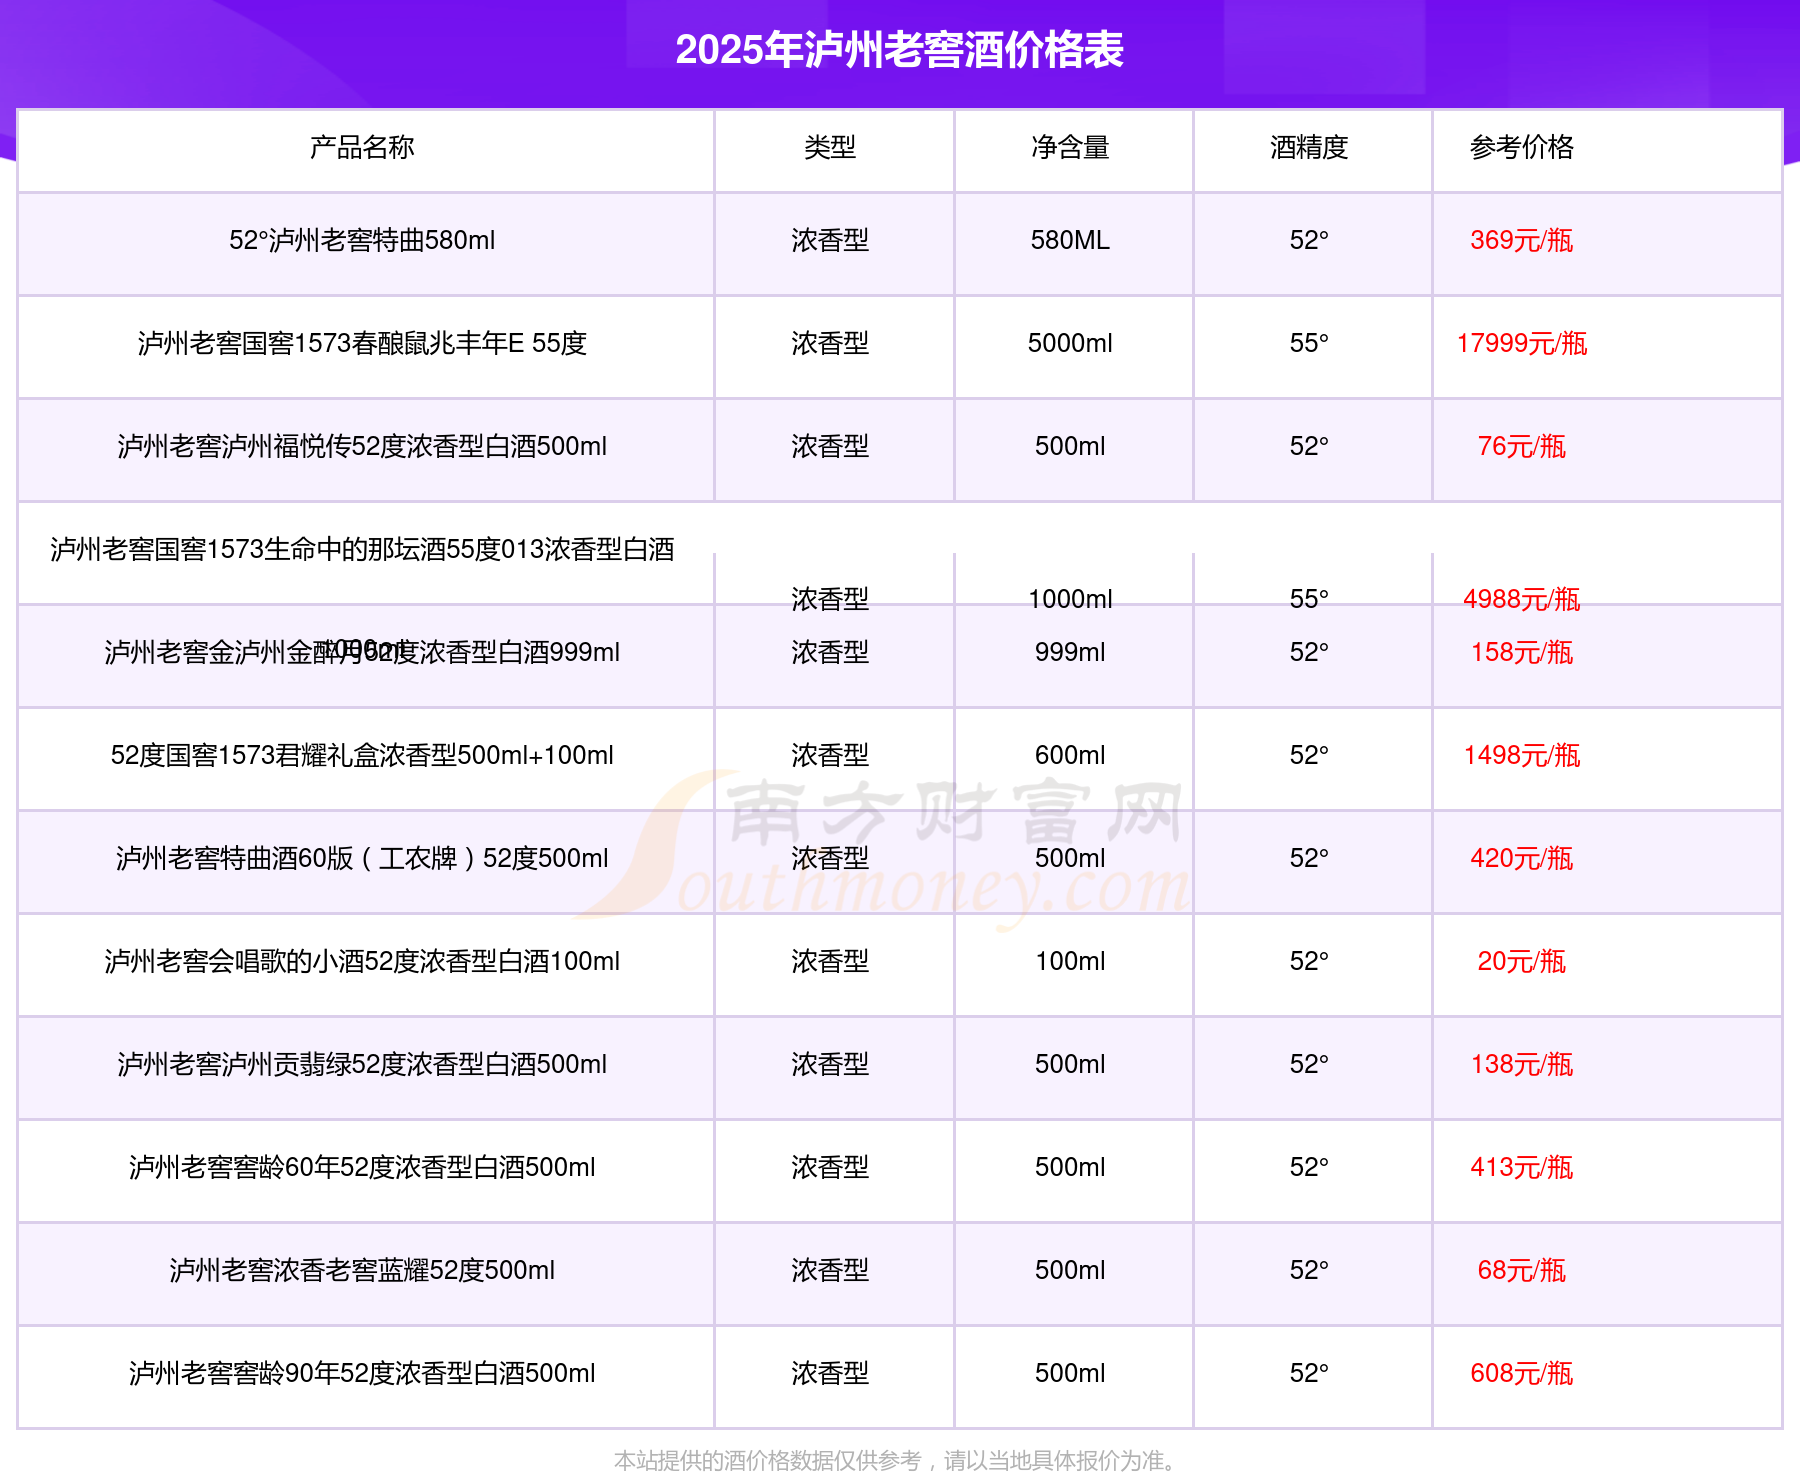Select the "酒精度" column header
This screenshot has width=1800, height=1476.
point(1309,148)
